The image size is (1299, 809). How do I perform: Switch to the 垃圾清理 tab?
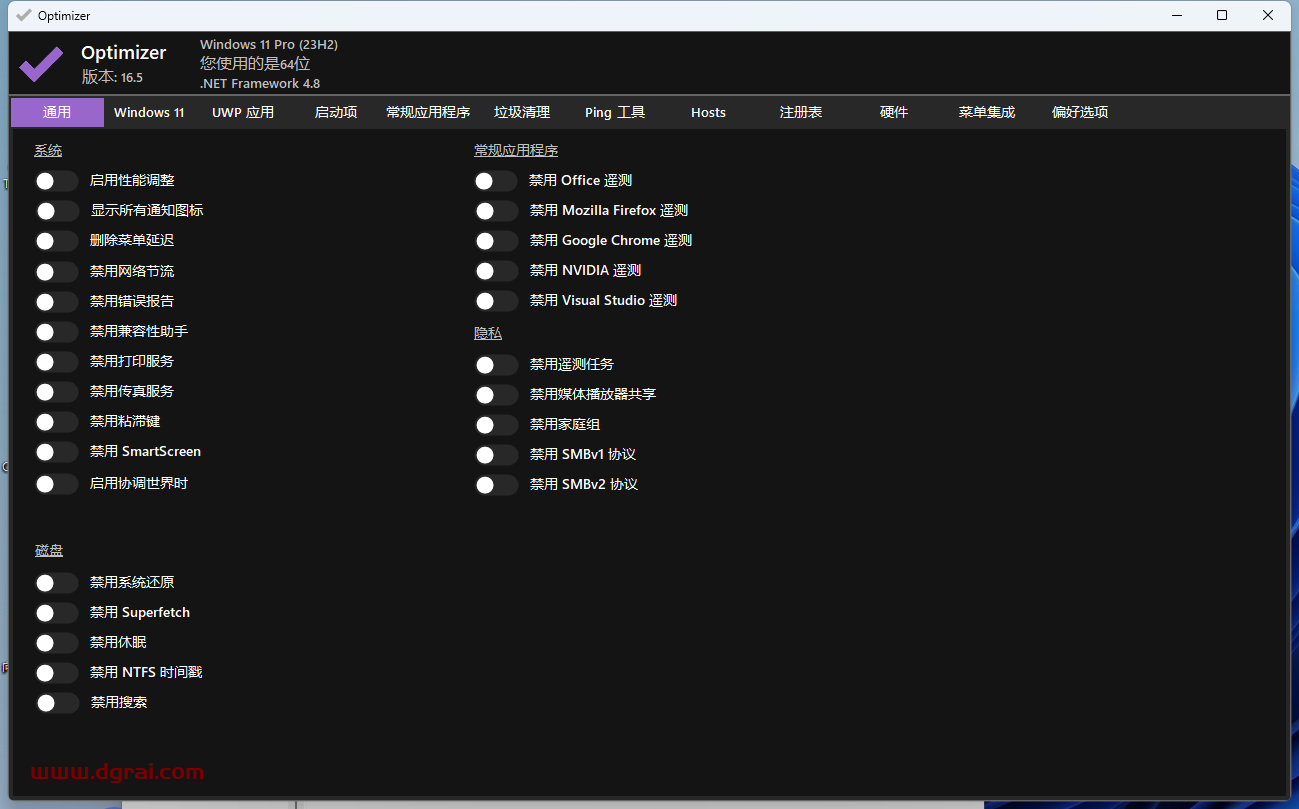(x=522, y=112)
